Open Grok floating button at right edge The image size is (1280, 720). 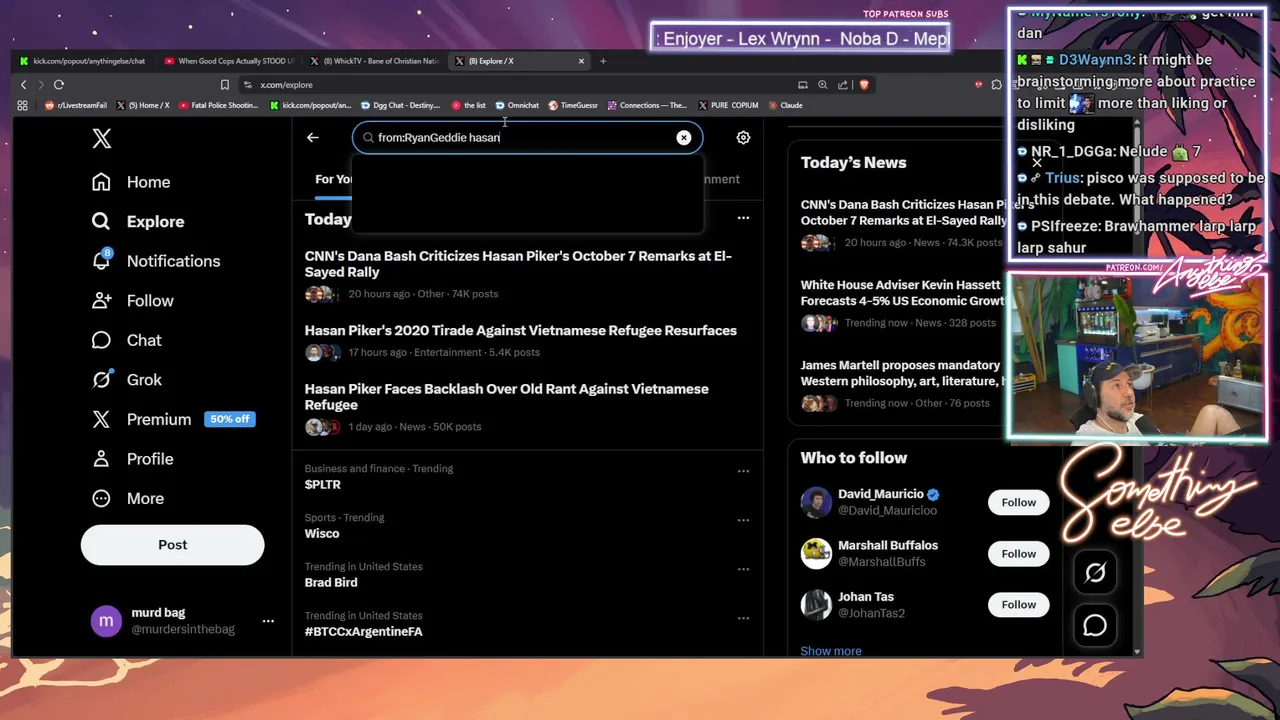[x=1095, y=573]
